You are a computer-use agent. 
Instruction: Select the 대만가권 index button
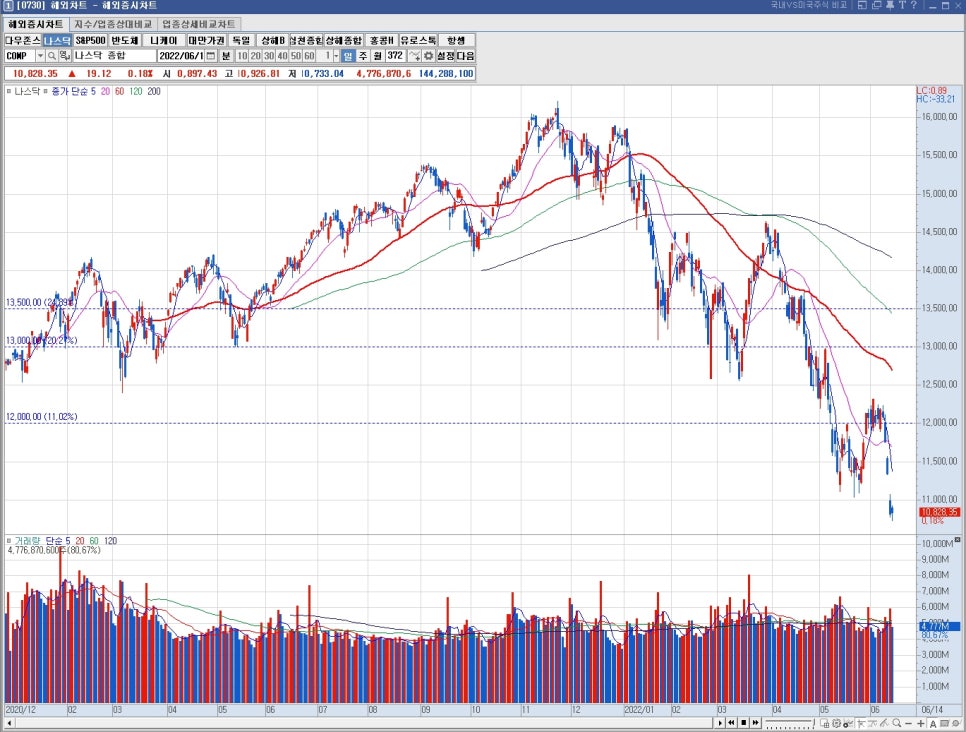[206, 40]
